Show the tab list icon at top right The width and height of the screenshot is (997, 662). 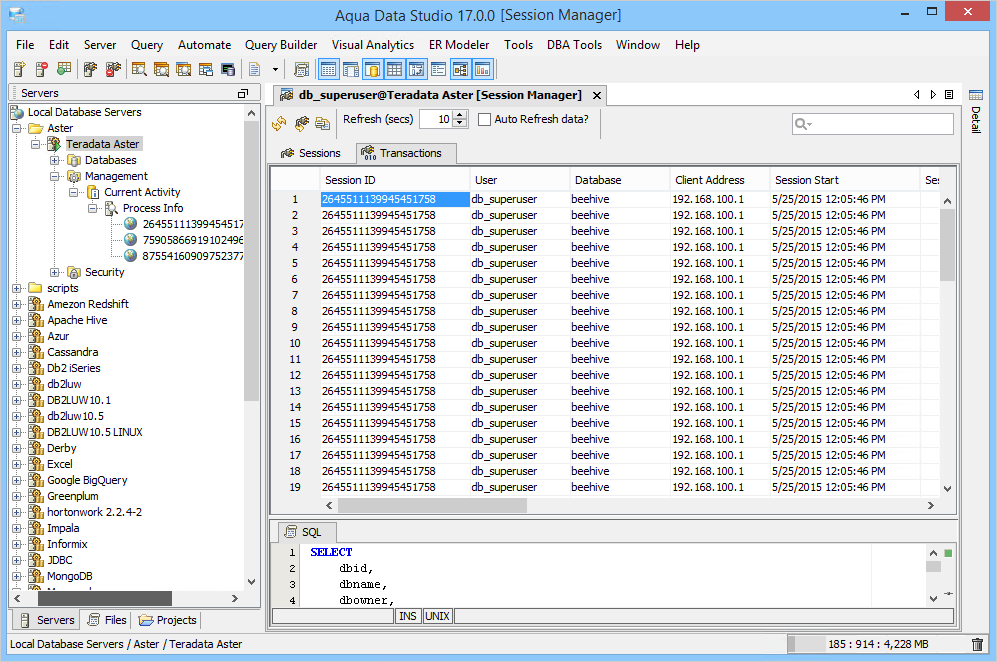coord(949,94)
